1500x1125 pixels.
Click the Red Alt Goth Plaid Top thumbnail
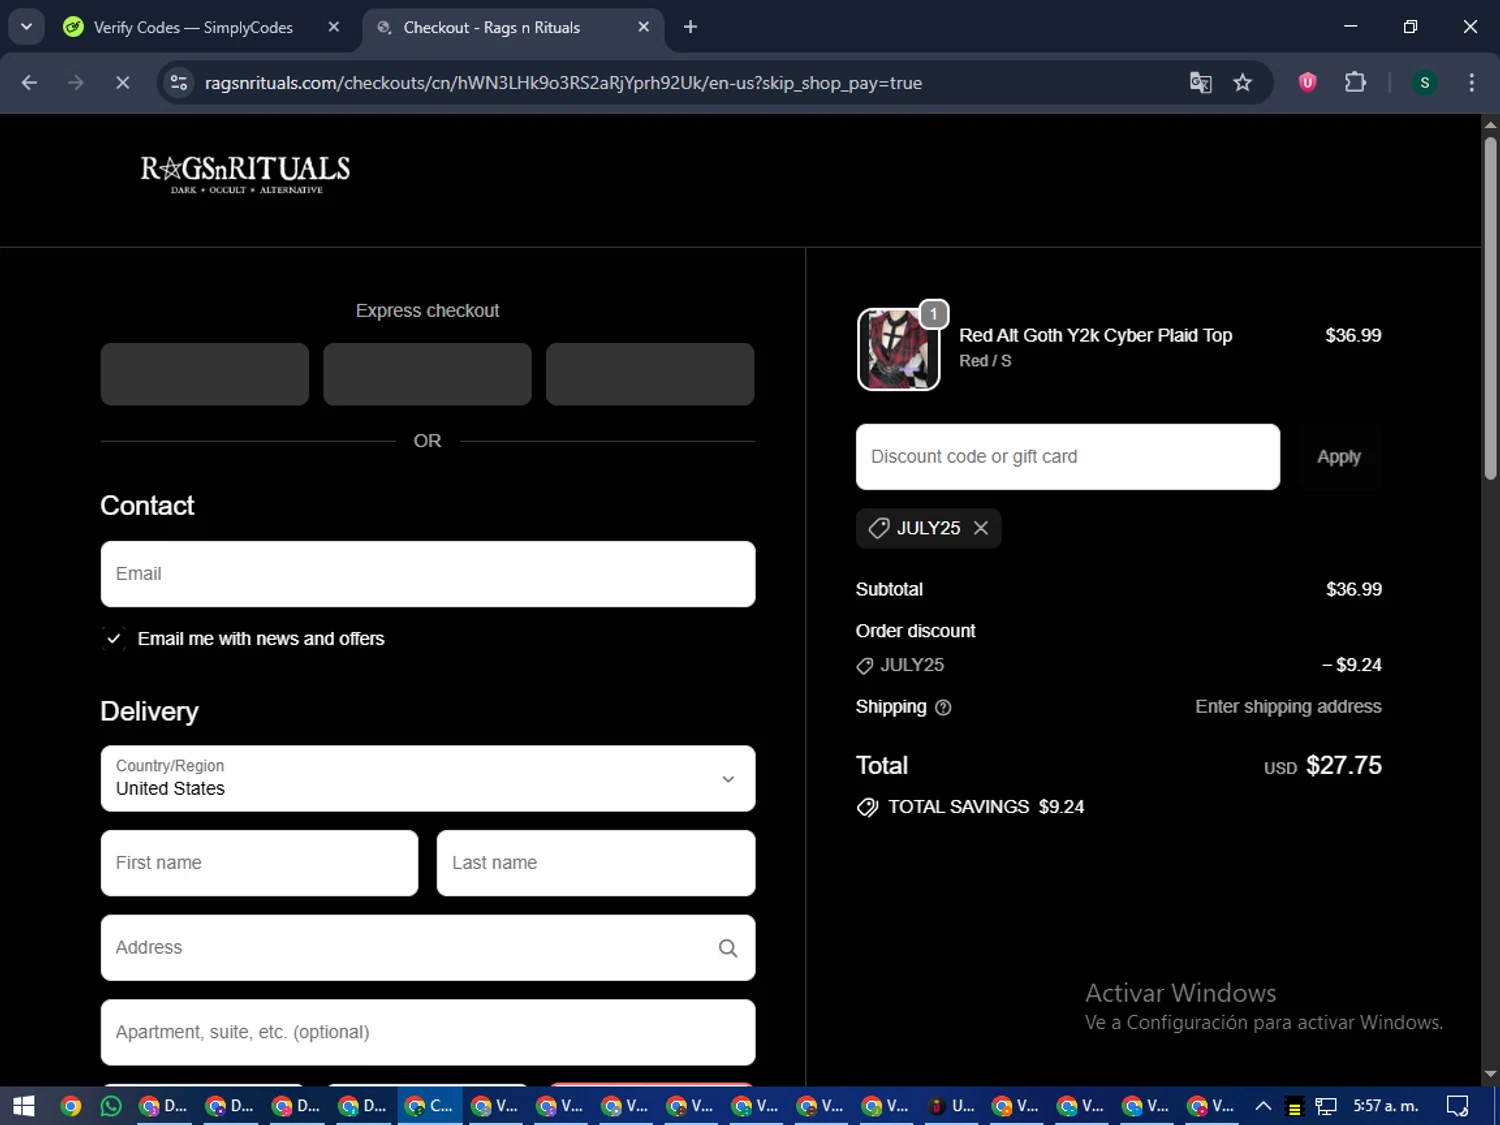[x=899, y=349]
